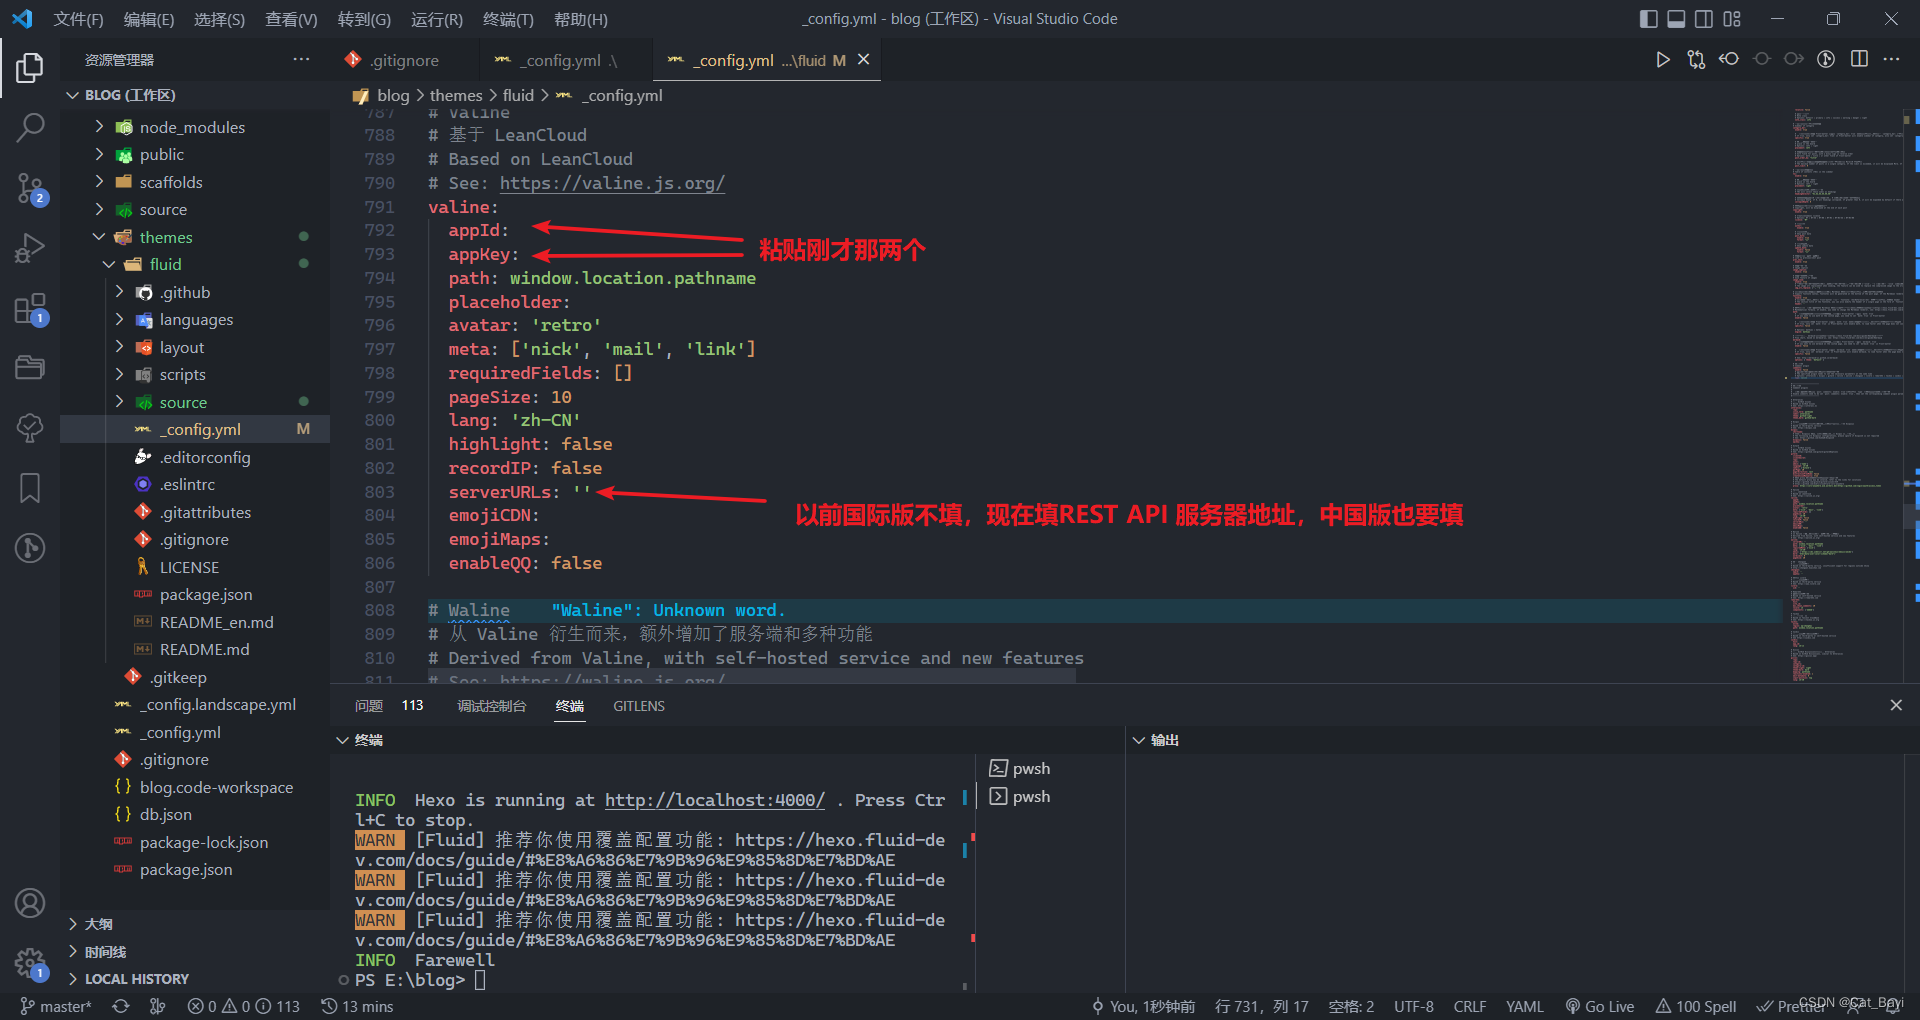
Task: Expand scaffolds folder
Action: tap(99, 182)
